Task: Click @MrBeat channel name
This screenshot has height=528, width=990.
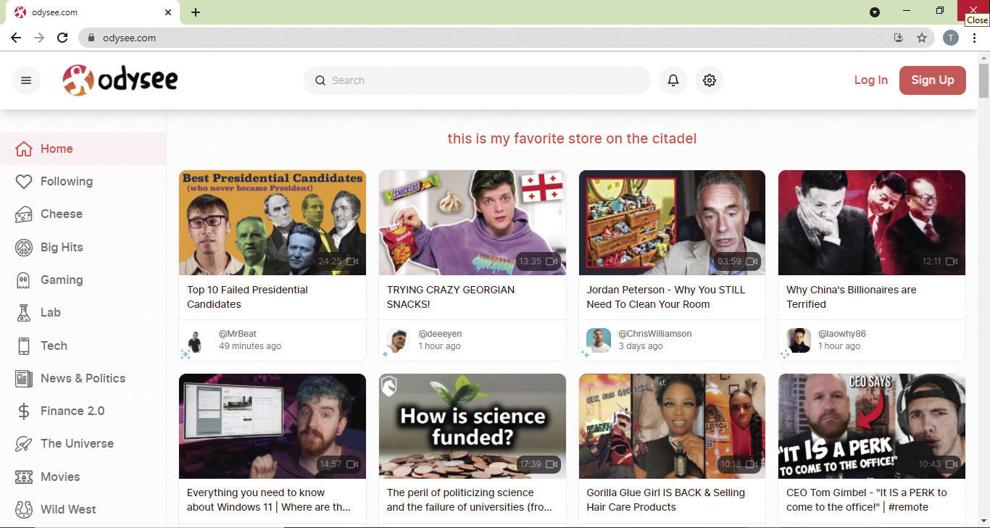Action: pyautogui.click(x=237, y=333)
